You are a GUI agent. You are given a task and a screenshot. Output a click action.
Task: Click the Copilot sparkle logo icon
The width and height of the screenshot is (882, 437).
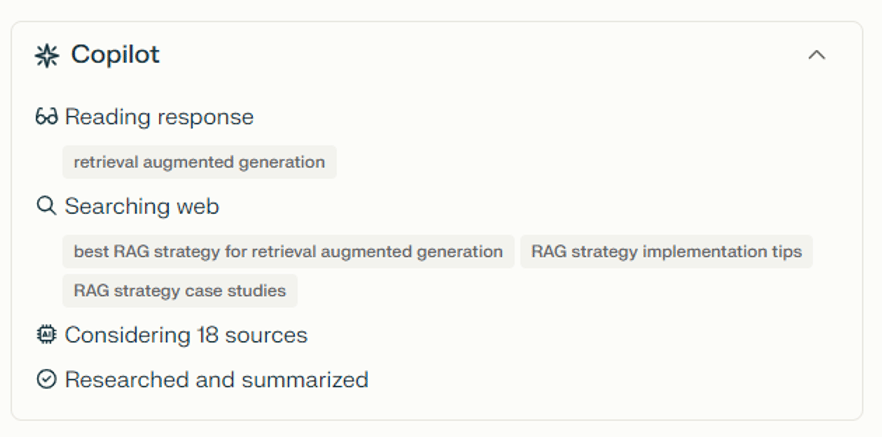pos(47,55)
